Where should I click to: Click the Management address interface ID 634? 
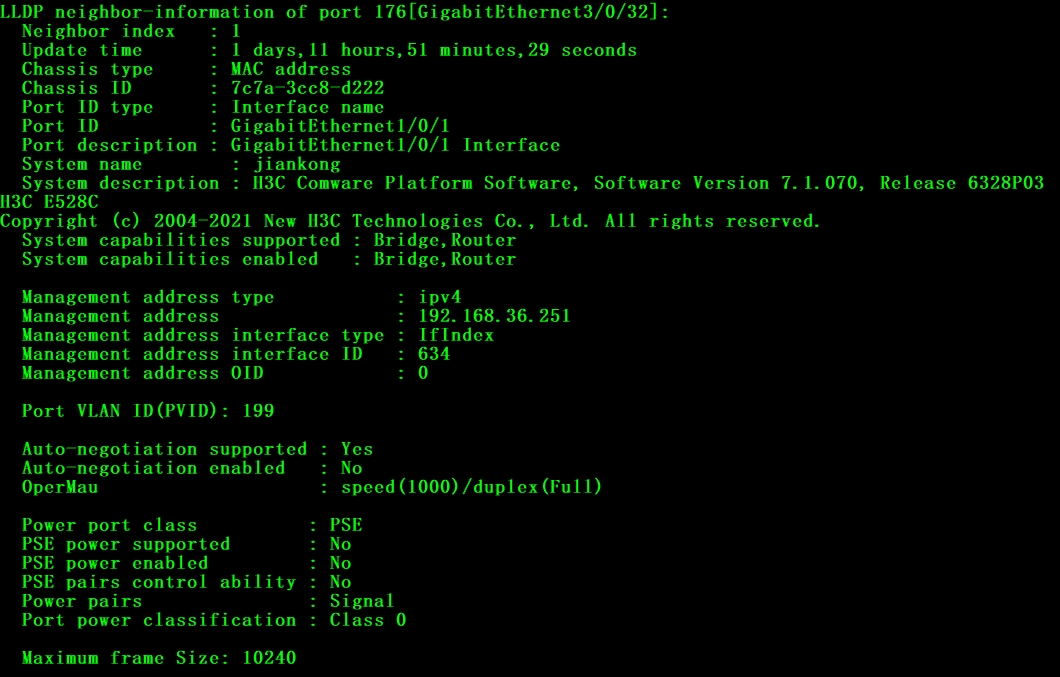(434, 354)
